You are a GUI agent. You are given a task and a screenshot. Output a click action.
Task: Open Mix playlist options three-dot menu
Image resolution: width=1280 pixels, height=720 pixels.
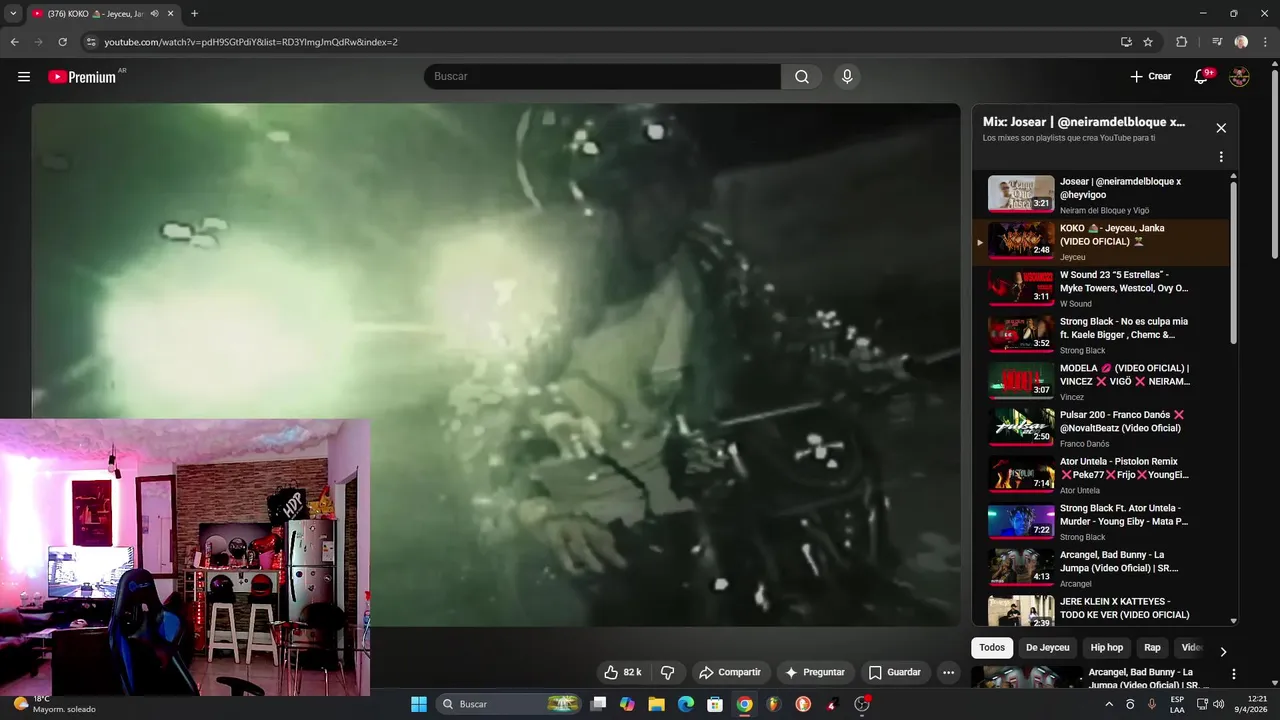pos(1221,157)
